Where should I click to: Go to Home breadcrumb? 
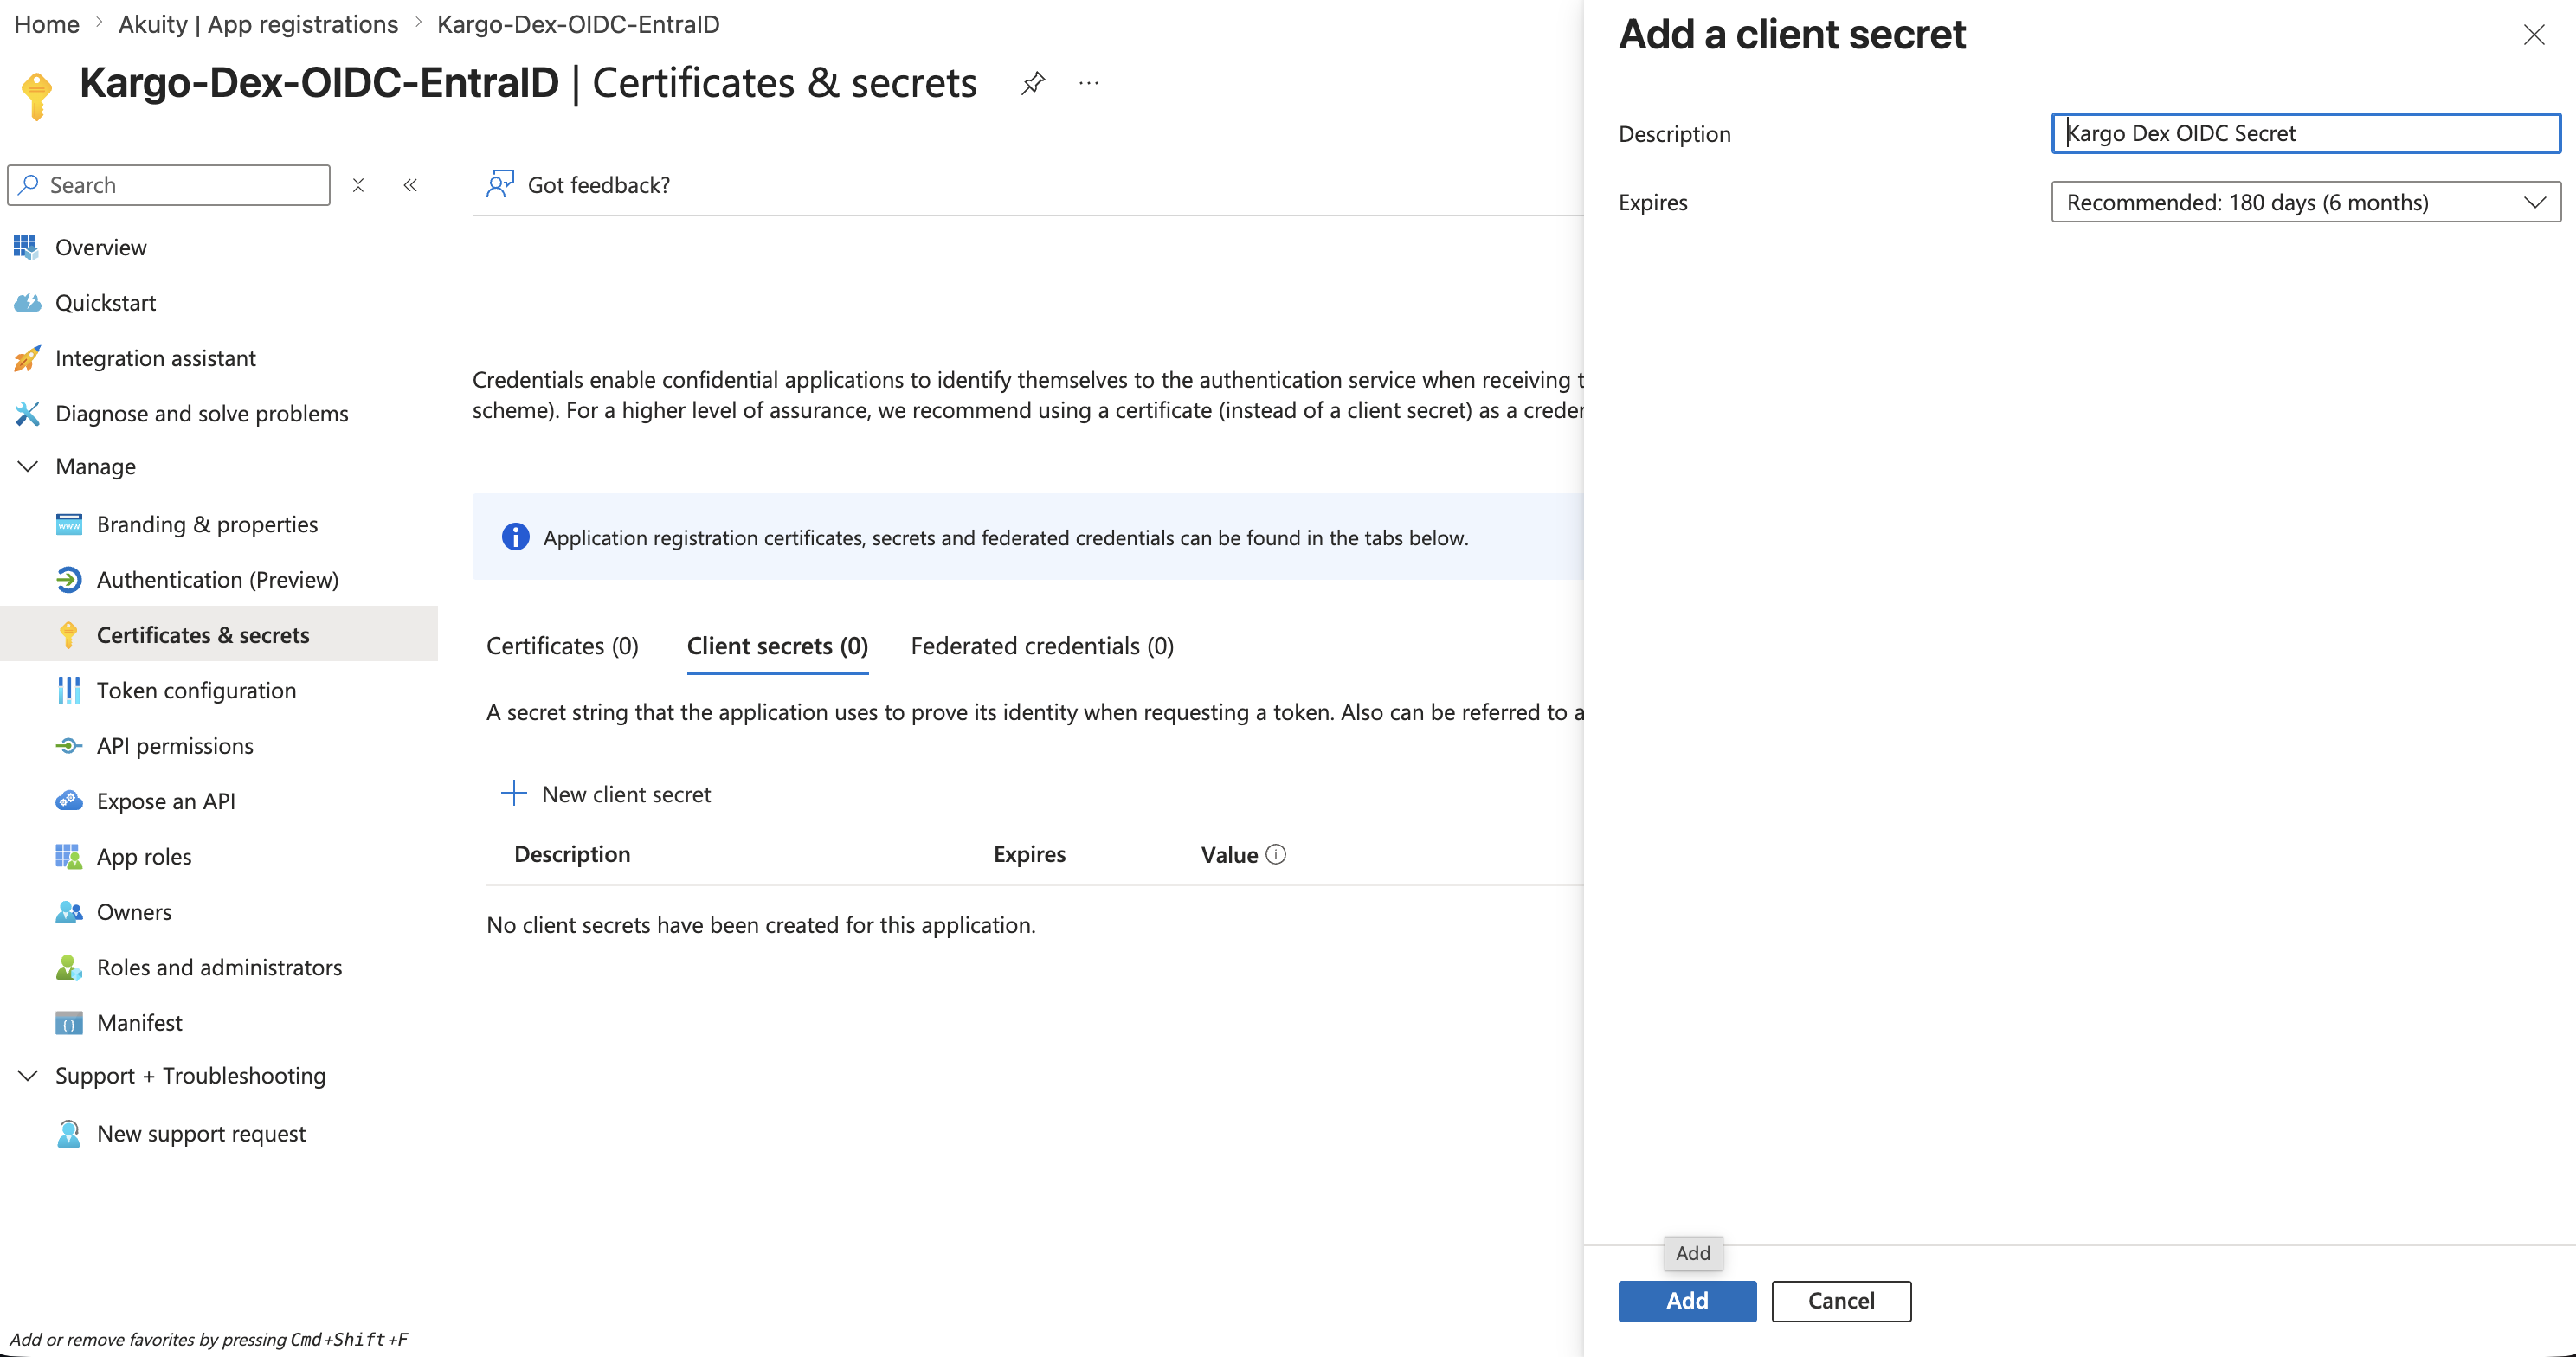(46, 24)
